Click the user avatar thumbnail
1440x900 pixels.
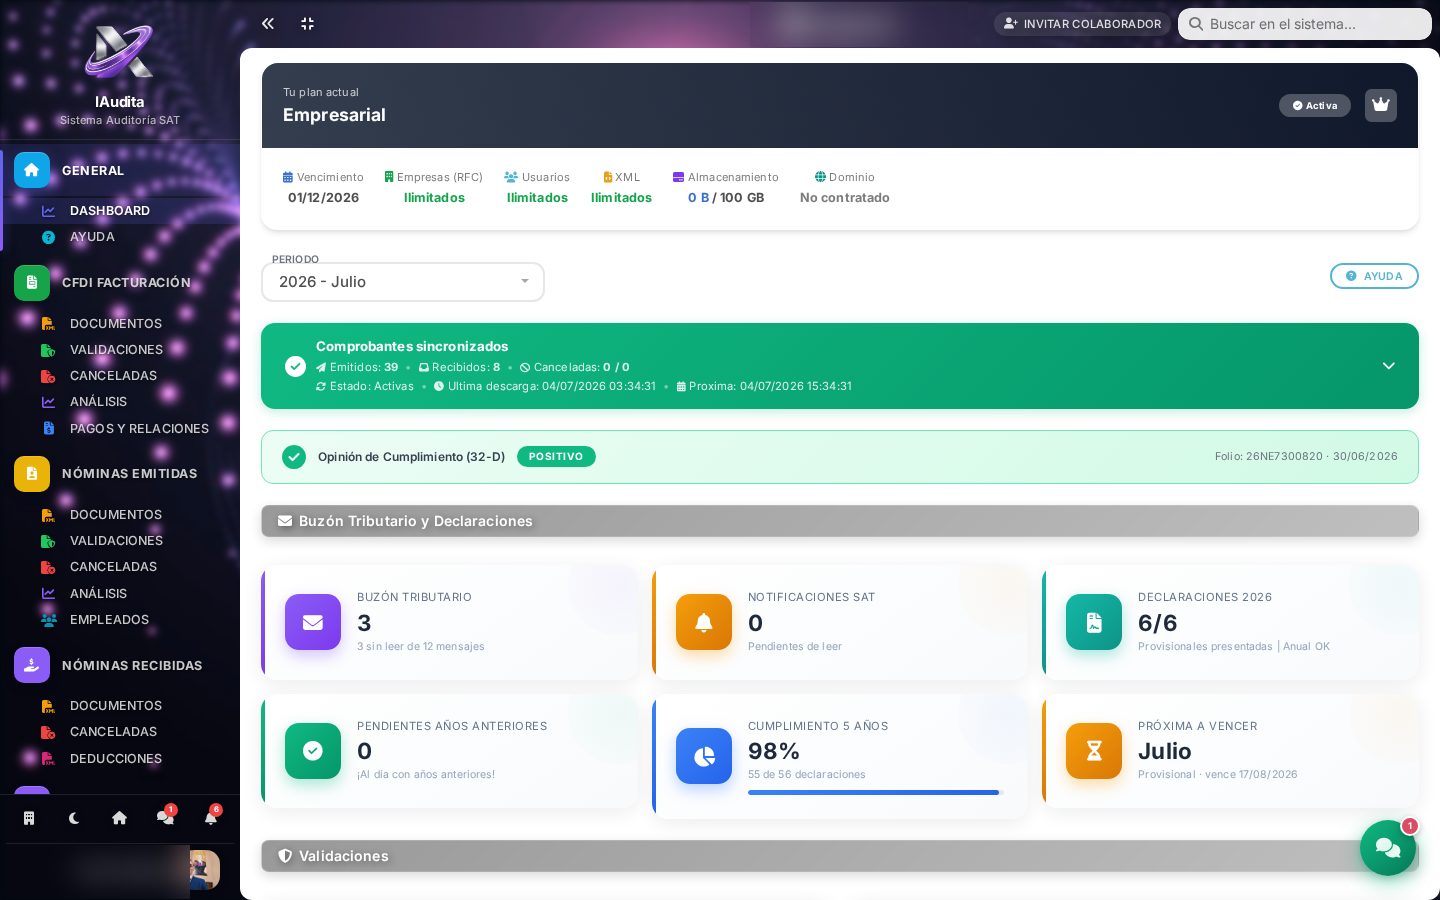click(204, 870)
